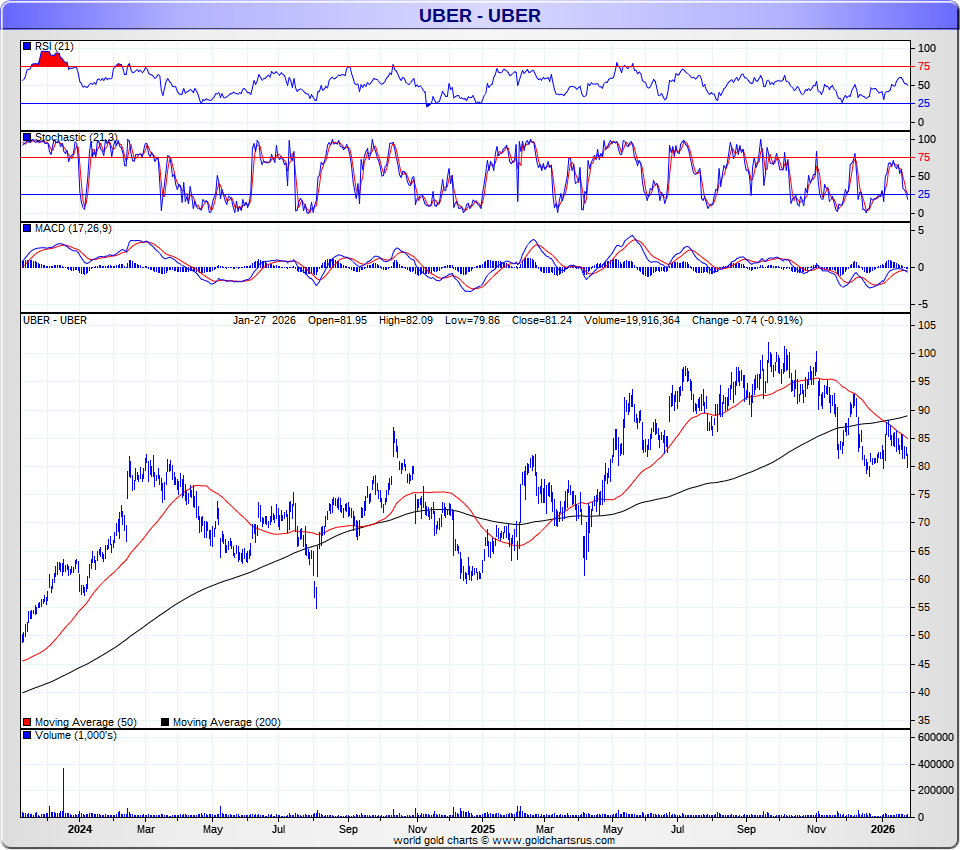Click the Jan-27 2026 date readout
The width and height of the screenshot is (960, 850).
(x=265, y=320)
